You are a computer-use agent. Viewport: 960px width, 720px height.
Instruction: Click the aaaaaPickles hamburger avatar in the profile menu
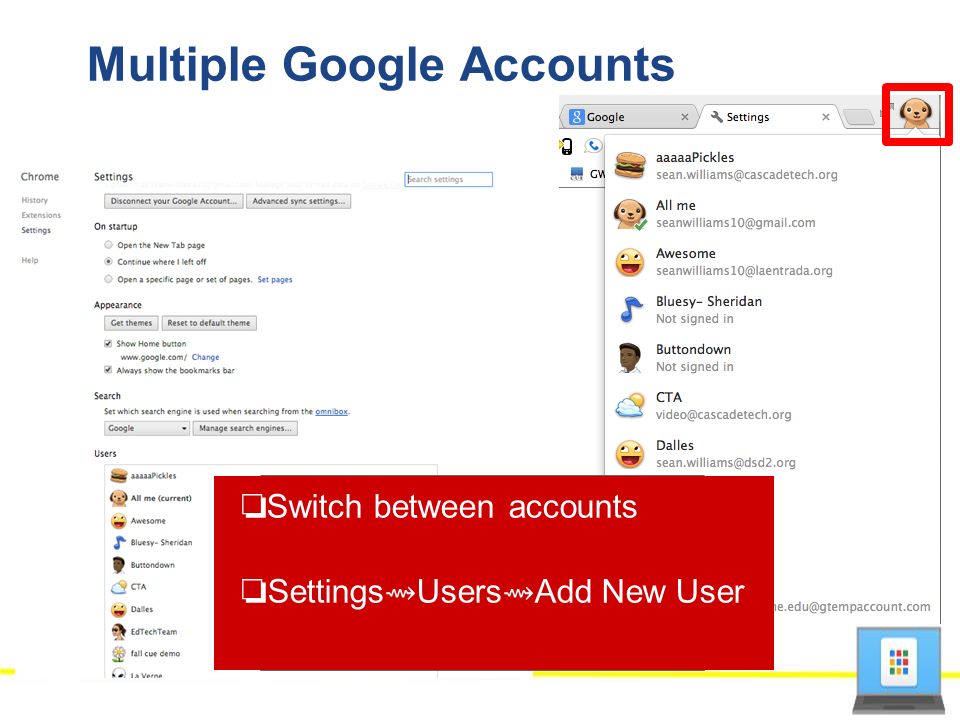(630, 165)
